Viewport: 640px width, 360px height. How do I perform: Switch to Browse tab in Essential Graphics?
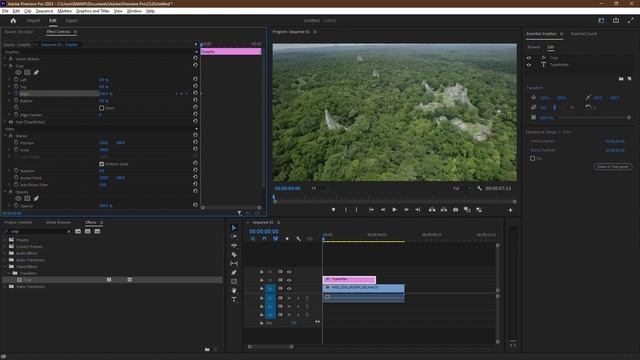(533, 47)
